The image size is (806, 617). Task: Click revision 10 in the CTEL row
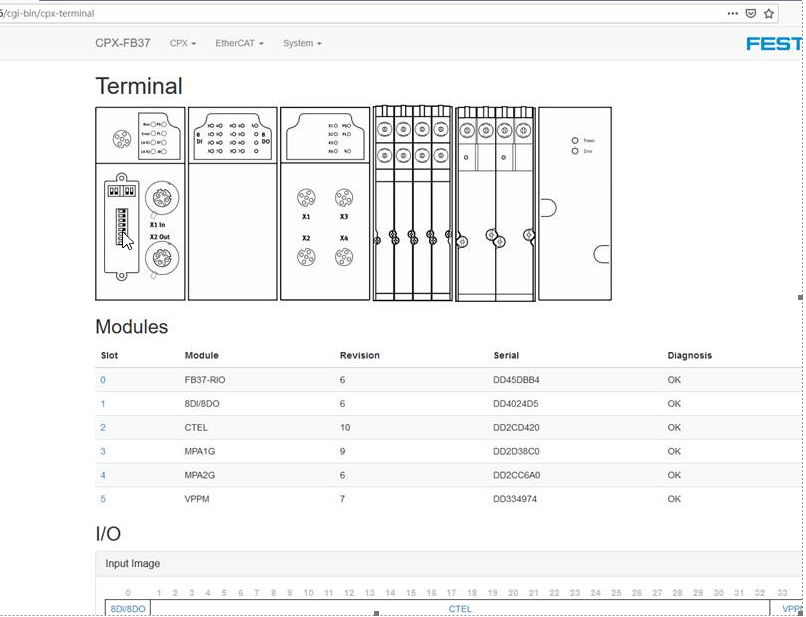[345, 427]
